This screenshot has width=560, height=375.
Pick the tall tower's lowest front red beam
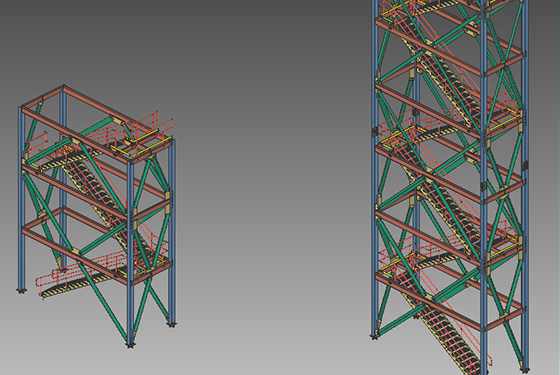pyautogui.click(x=429, y=301)
